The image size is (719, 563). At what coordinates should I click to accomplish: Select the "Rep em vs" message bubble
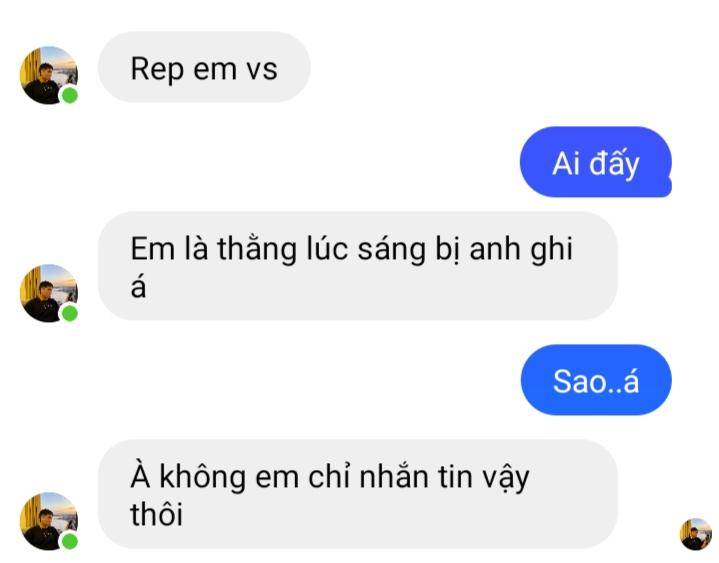[204, 67]
